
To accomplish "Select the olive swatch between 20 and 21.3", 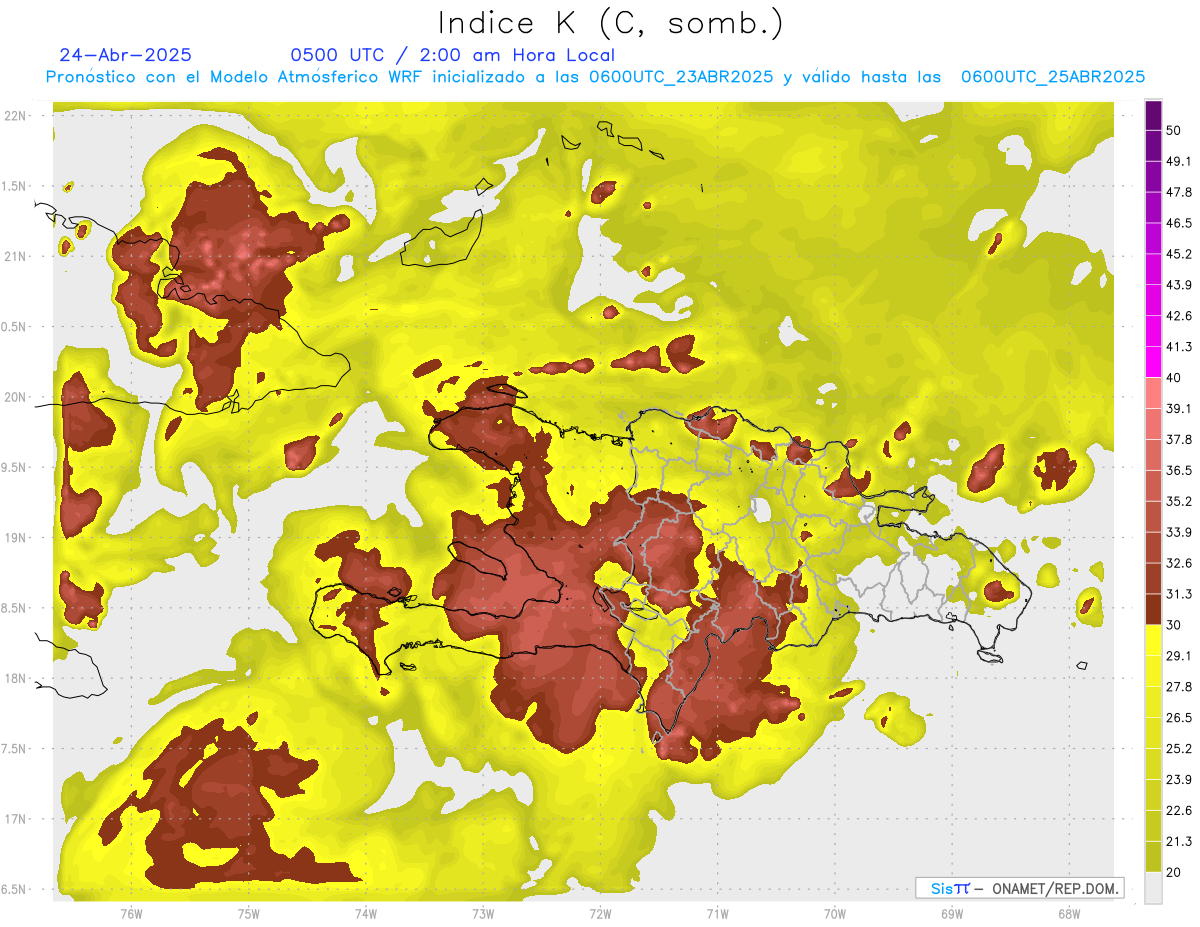I will pos(1153,857).
